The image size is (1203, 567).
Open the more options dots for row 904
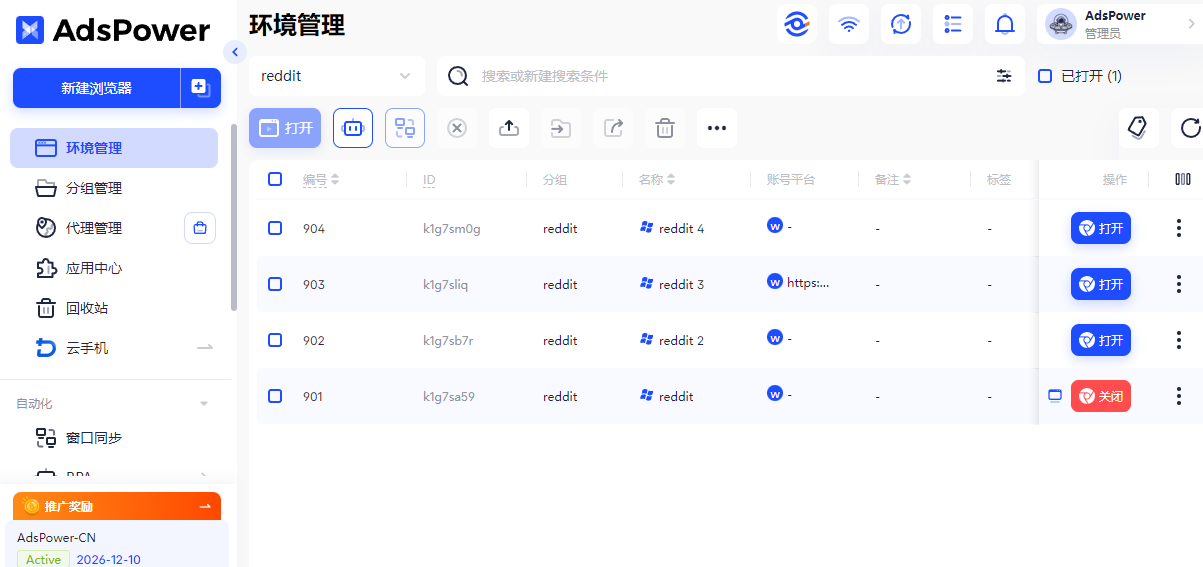coord(1179,228)
